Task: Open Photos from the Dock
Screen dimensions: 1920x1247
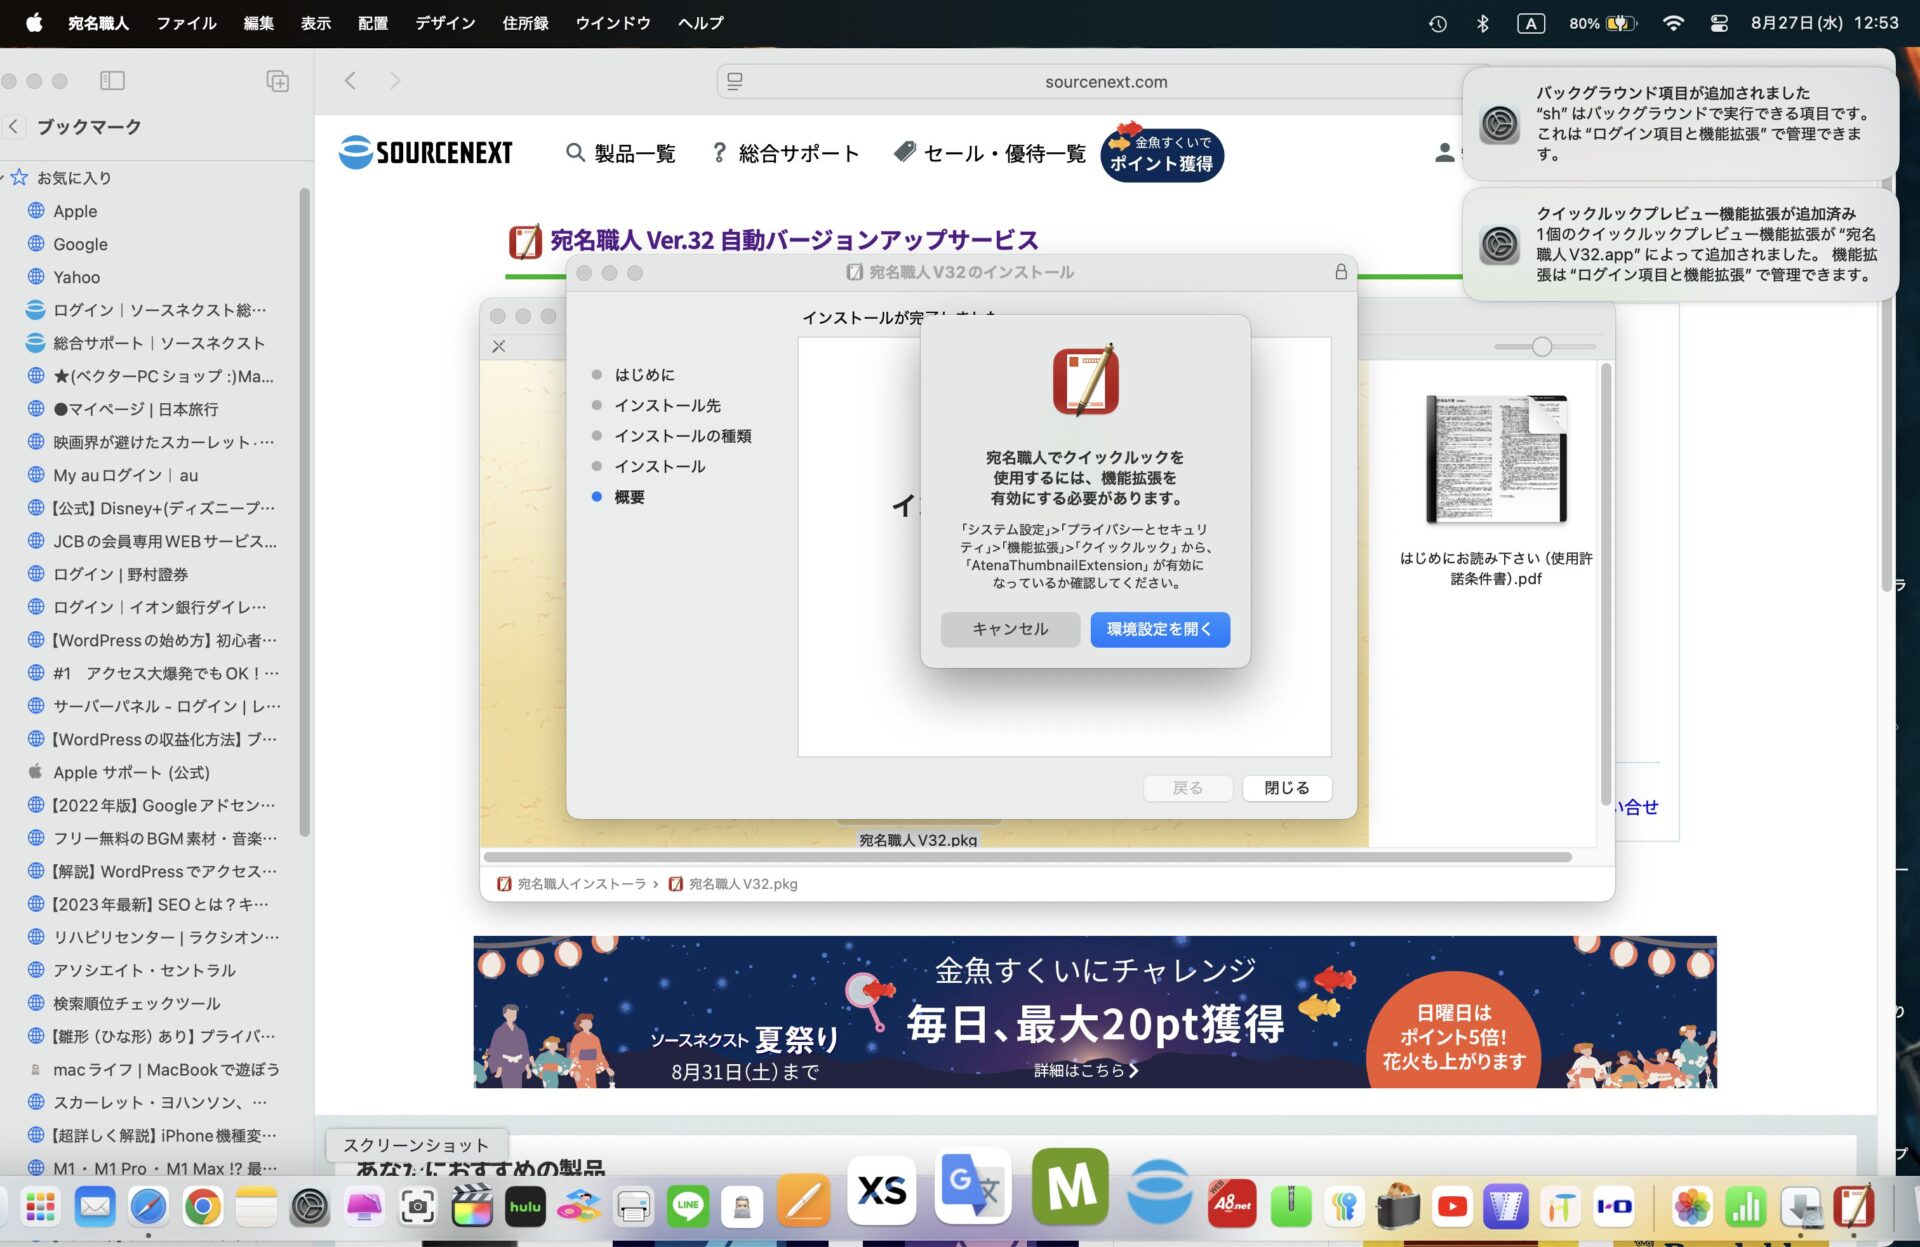Action: 1692,1206
